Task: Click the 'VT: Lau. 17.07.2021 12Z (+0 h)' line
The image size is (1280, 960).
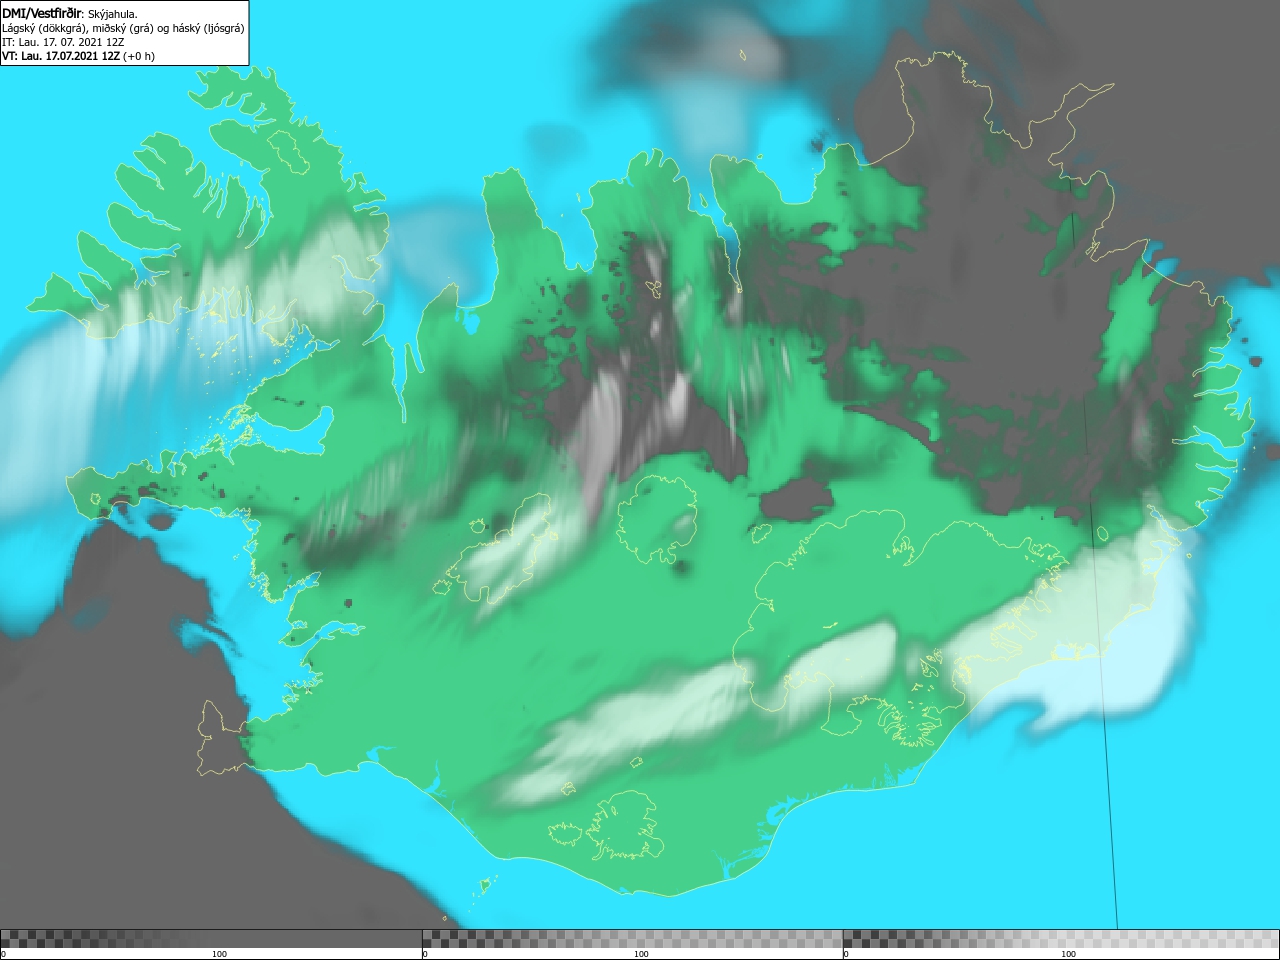Action: (78, 56)
